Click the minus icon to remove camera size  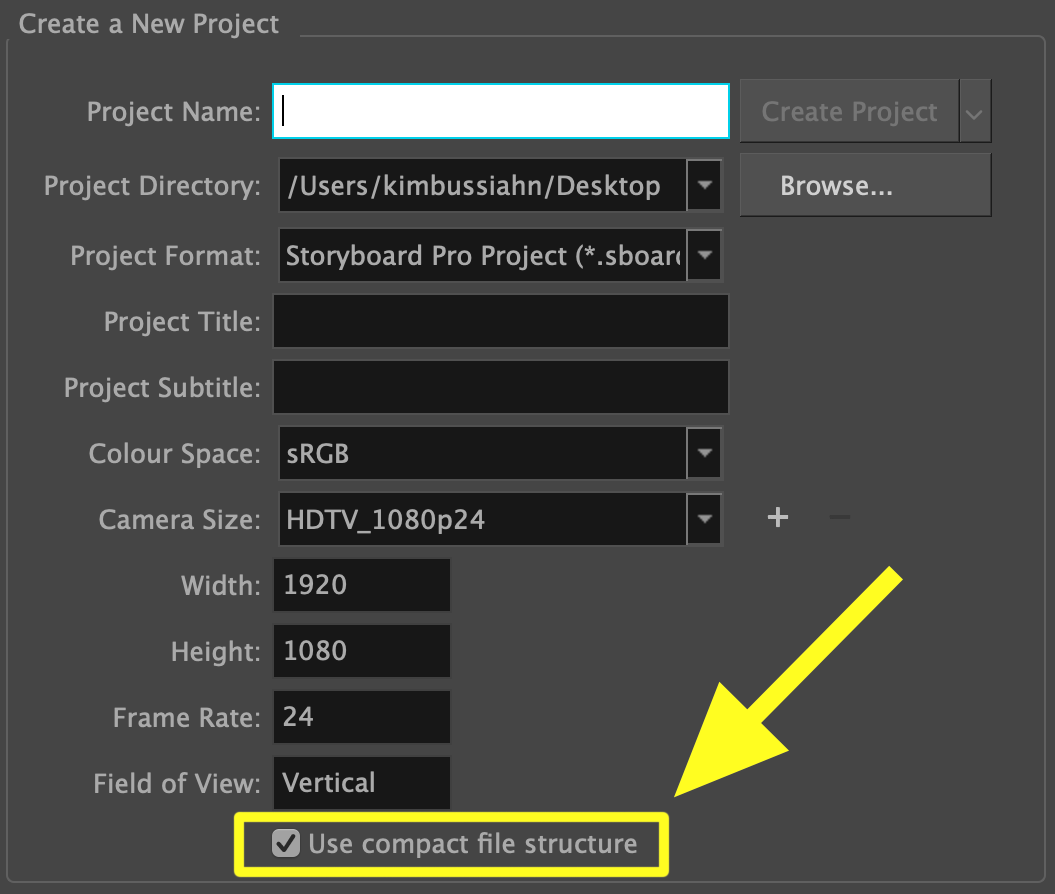tap(840, 517)
